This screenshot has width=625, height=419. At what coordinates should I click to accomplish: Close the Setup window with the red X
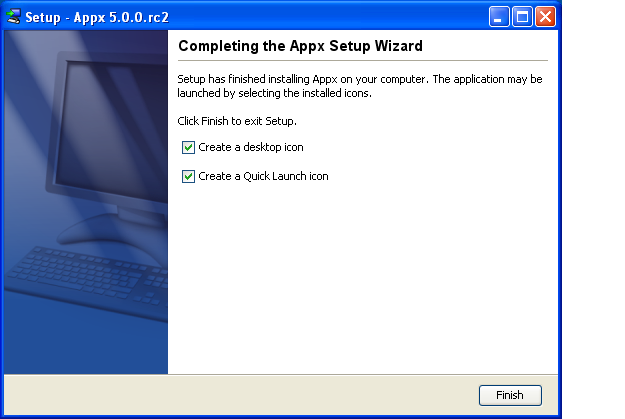[545, 17]
